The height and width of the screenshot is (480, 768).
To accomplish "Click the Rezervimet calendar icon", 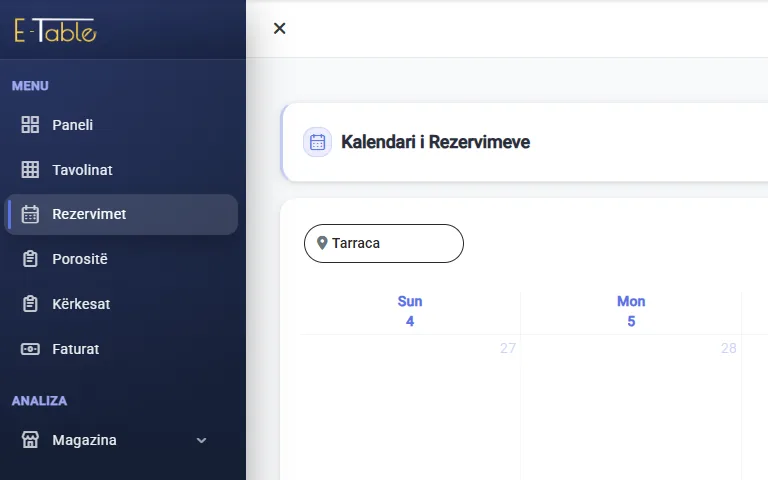I will pos(30,214).
